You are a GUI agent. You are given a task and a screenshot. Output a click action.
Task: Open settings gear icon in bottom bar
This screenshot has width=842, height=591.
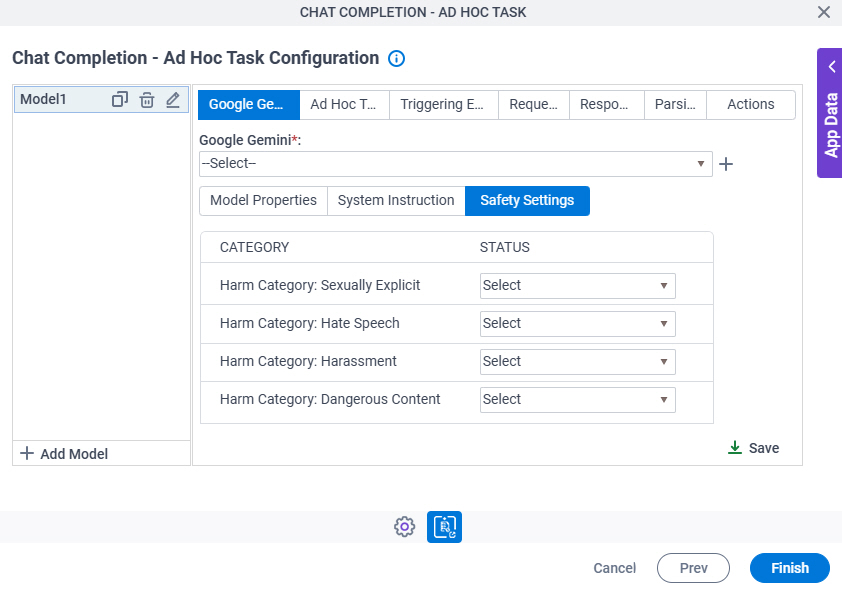(x=404, y=527)
